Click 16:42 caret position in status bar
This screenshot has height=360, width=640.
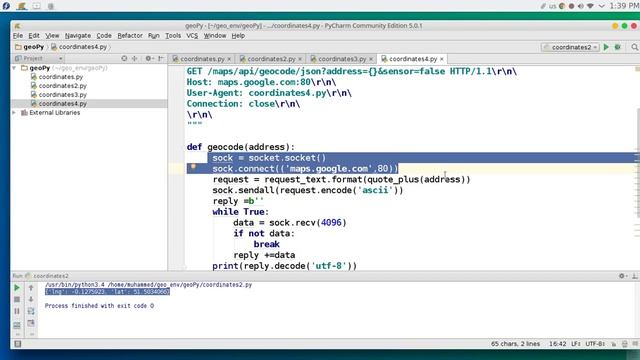pyautogui.click(x=557, y=344)
